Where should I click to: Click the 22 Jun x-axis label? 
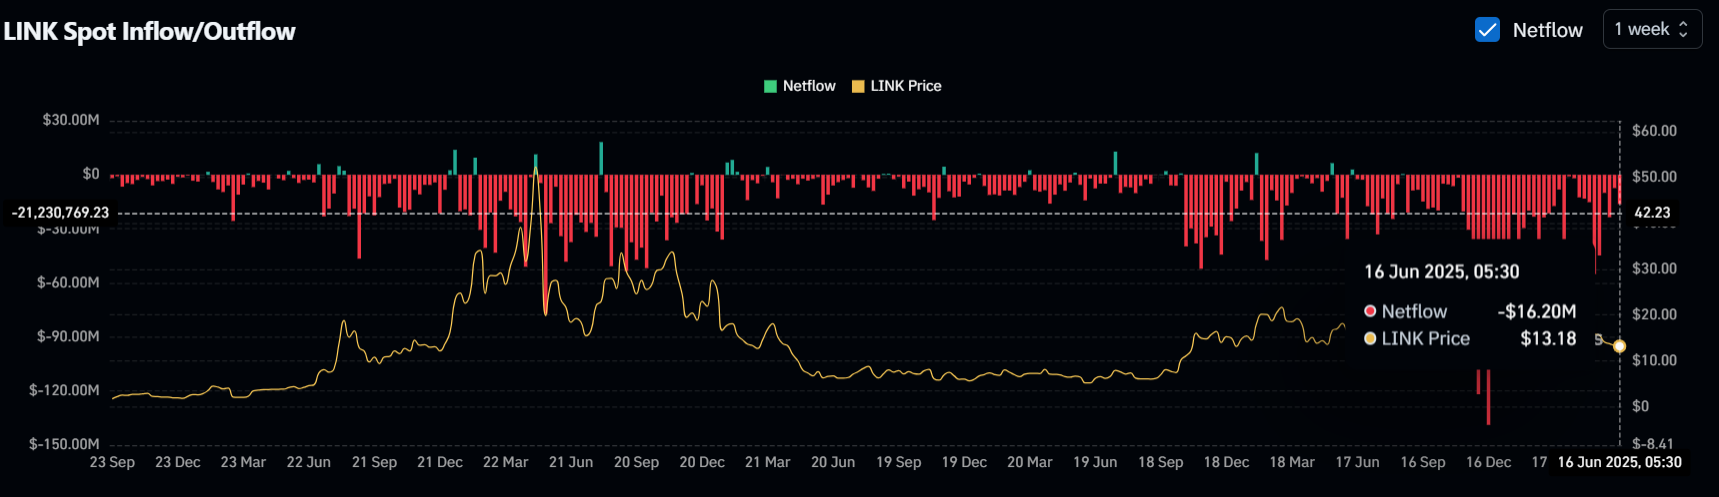pyautogui.click(x=308, y=462)
